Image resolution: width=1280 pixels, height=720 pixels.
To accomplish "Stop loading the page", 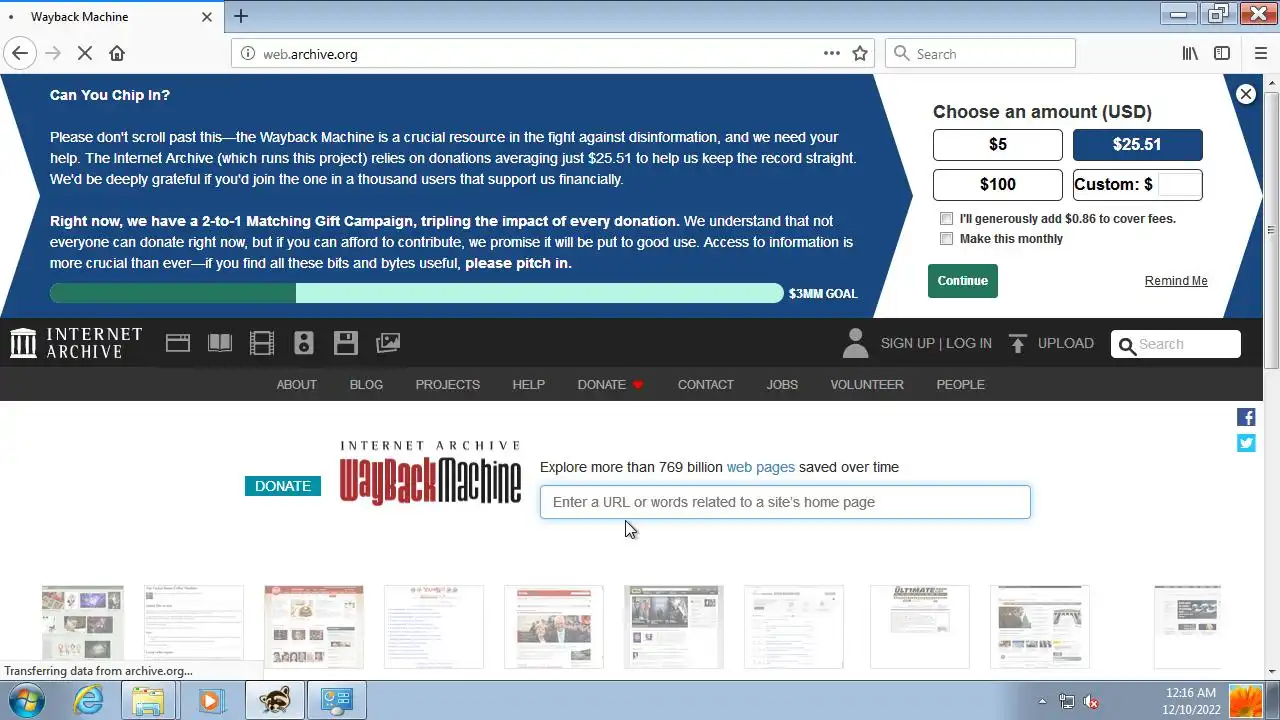I will (85, 54).
